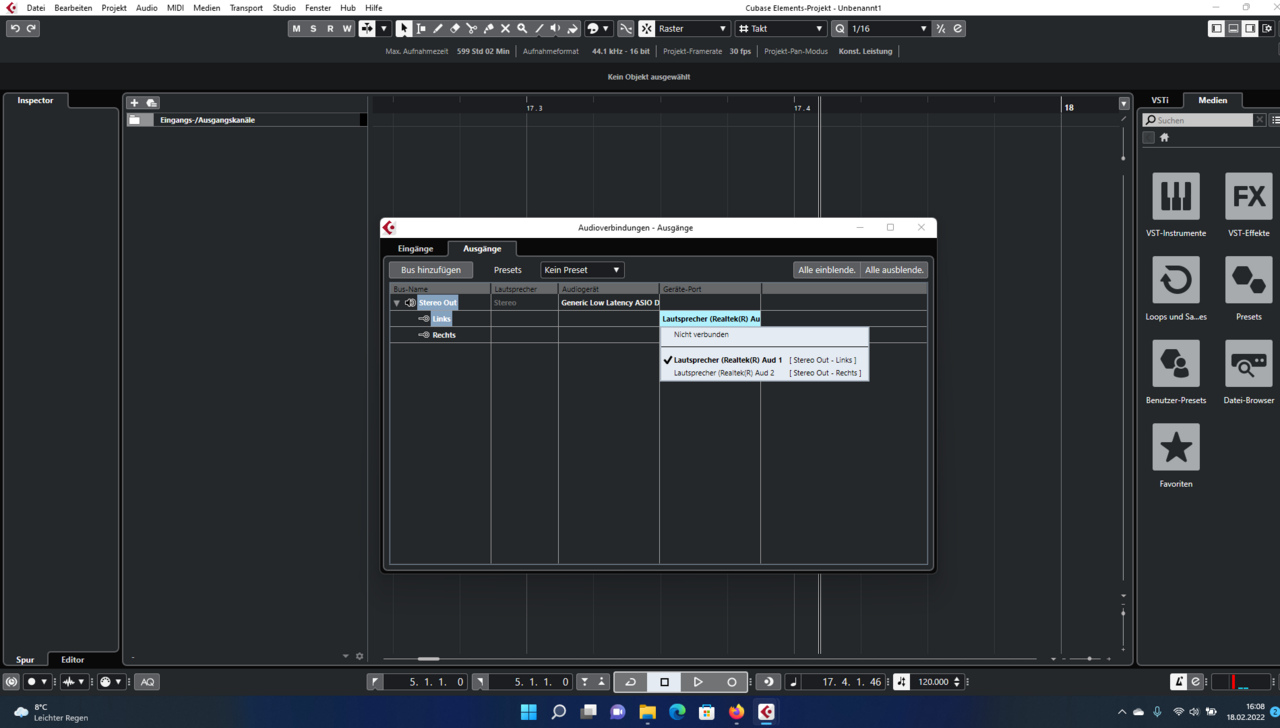Toggle the metronome click button
This screenshot has width=1280, height=728.
click(1179, 682)
